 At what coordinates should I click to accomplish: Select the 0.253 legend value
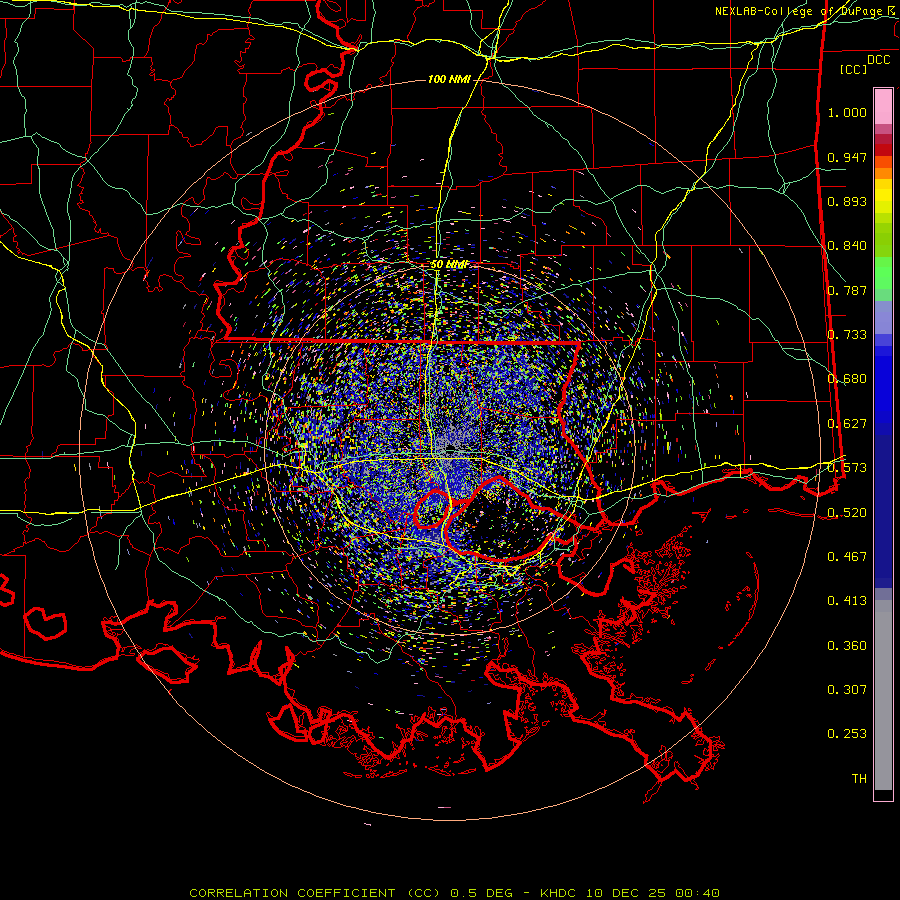847,734
